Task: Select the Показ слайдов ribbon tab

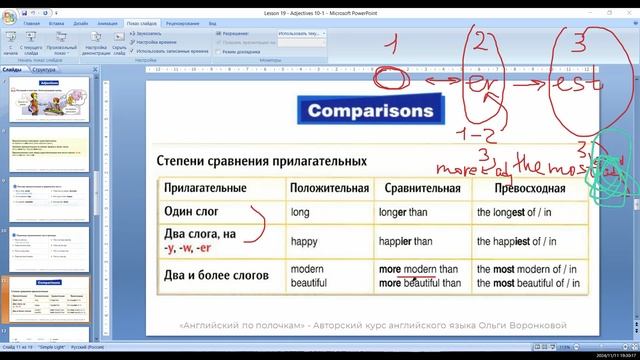Action: coord(141,23)
